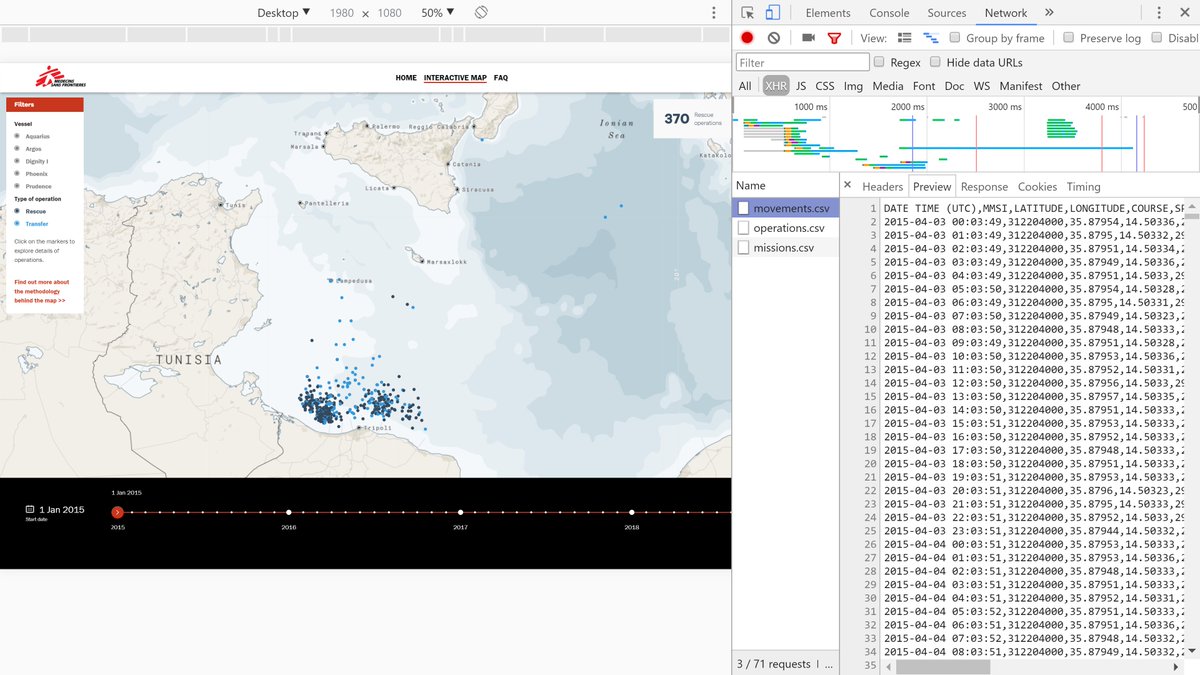Screen dimensions: 1200x675
Task: Close the request details pane
Action: point(847,185)
